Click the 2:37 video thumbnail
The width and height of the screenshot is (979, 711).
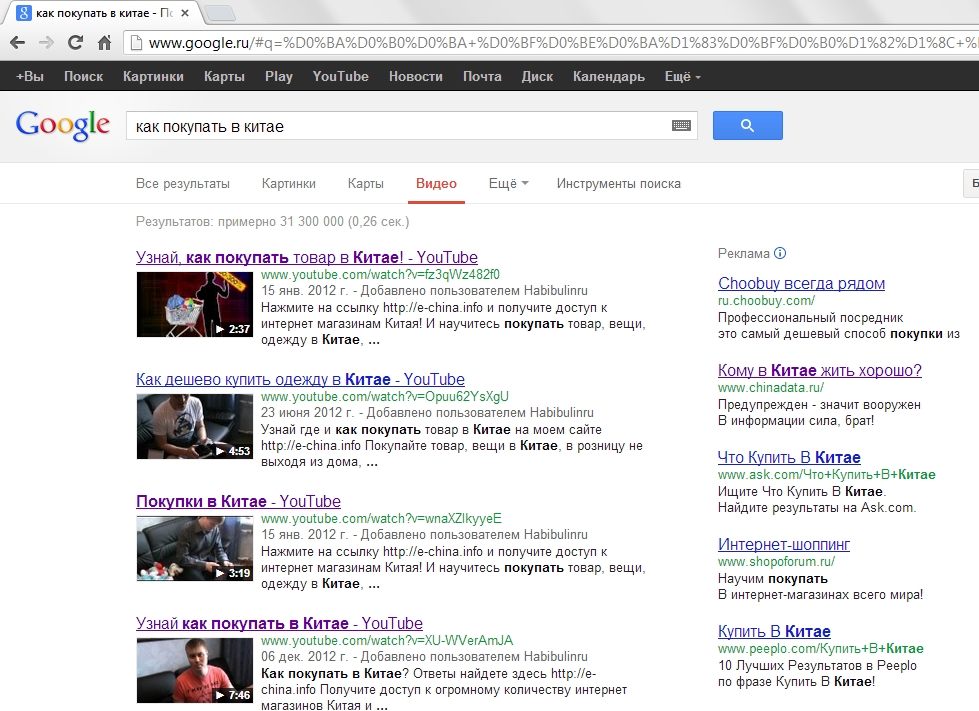pos(194,304)
